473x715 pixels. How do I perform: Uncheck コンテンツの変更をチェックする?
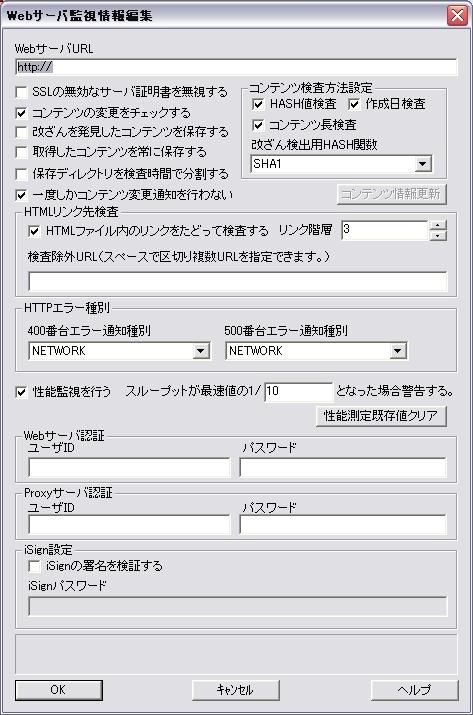tap(22, 113)
